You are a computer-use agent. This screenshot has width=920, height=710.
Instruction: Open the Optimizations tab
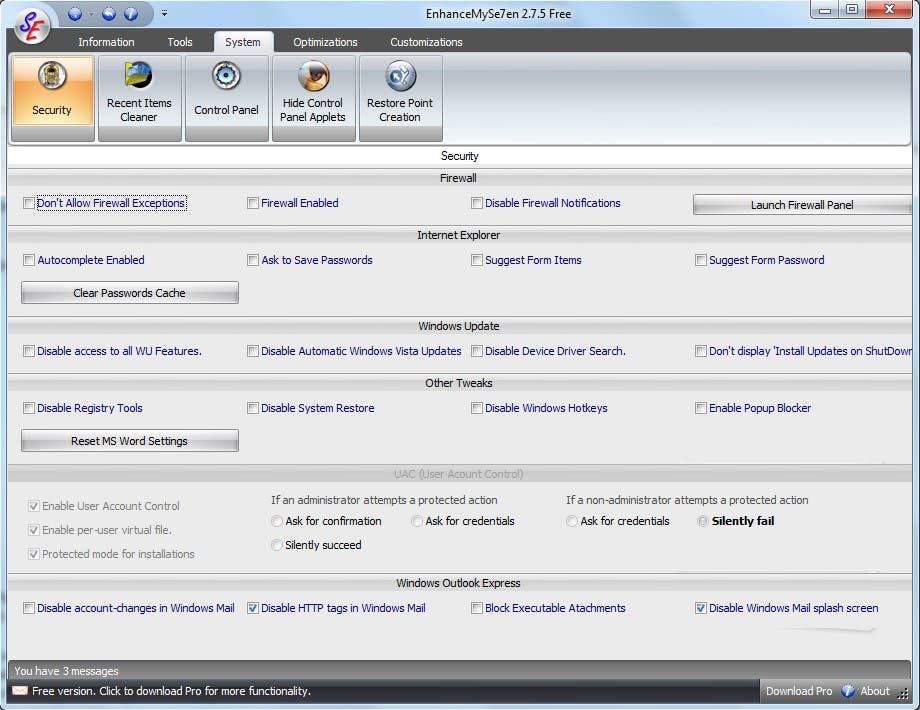pyautogui.click(x=325, y=42)
